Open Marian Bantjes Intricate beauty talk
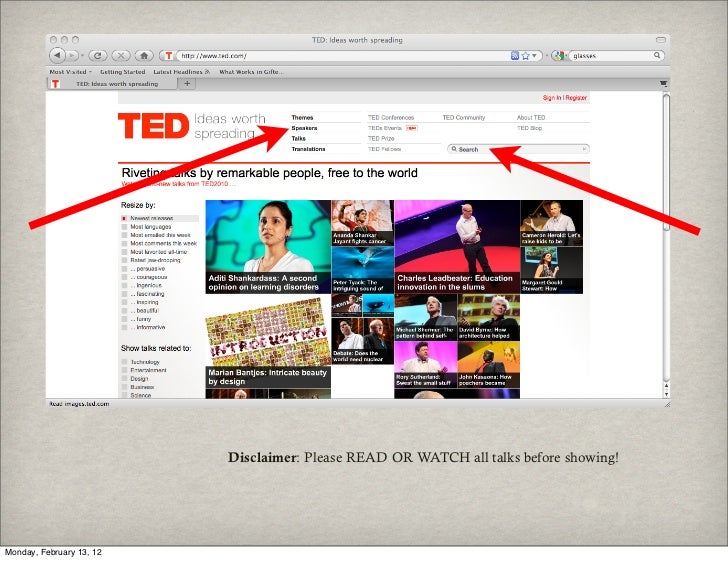This screenshot has height=561, width=728. pos(268,342)
